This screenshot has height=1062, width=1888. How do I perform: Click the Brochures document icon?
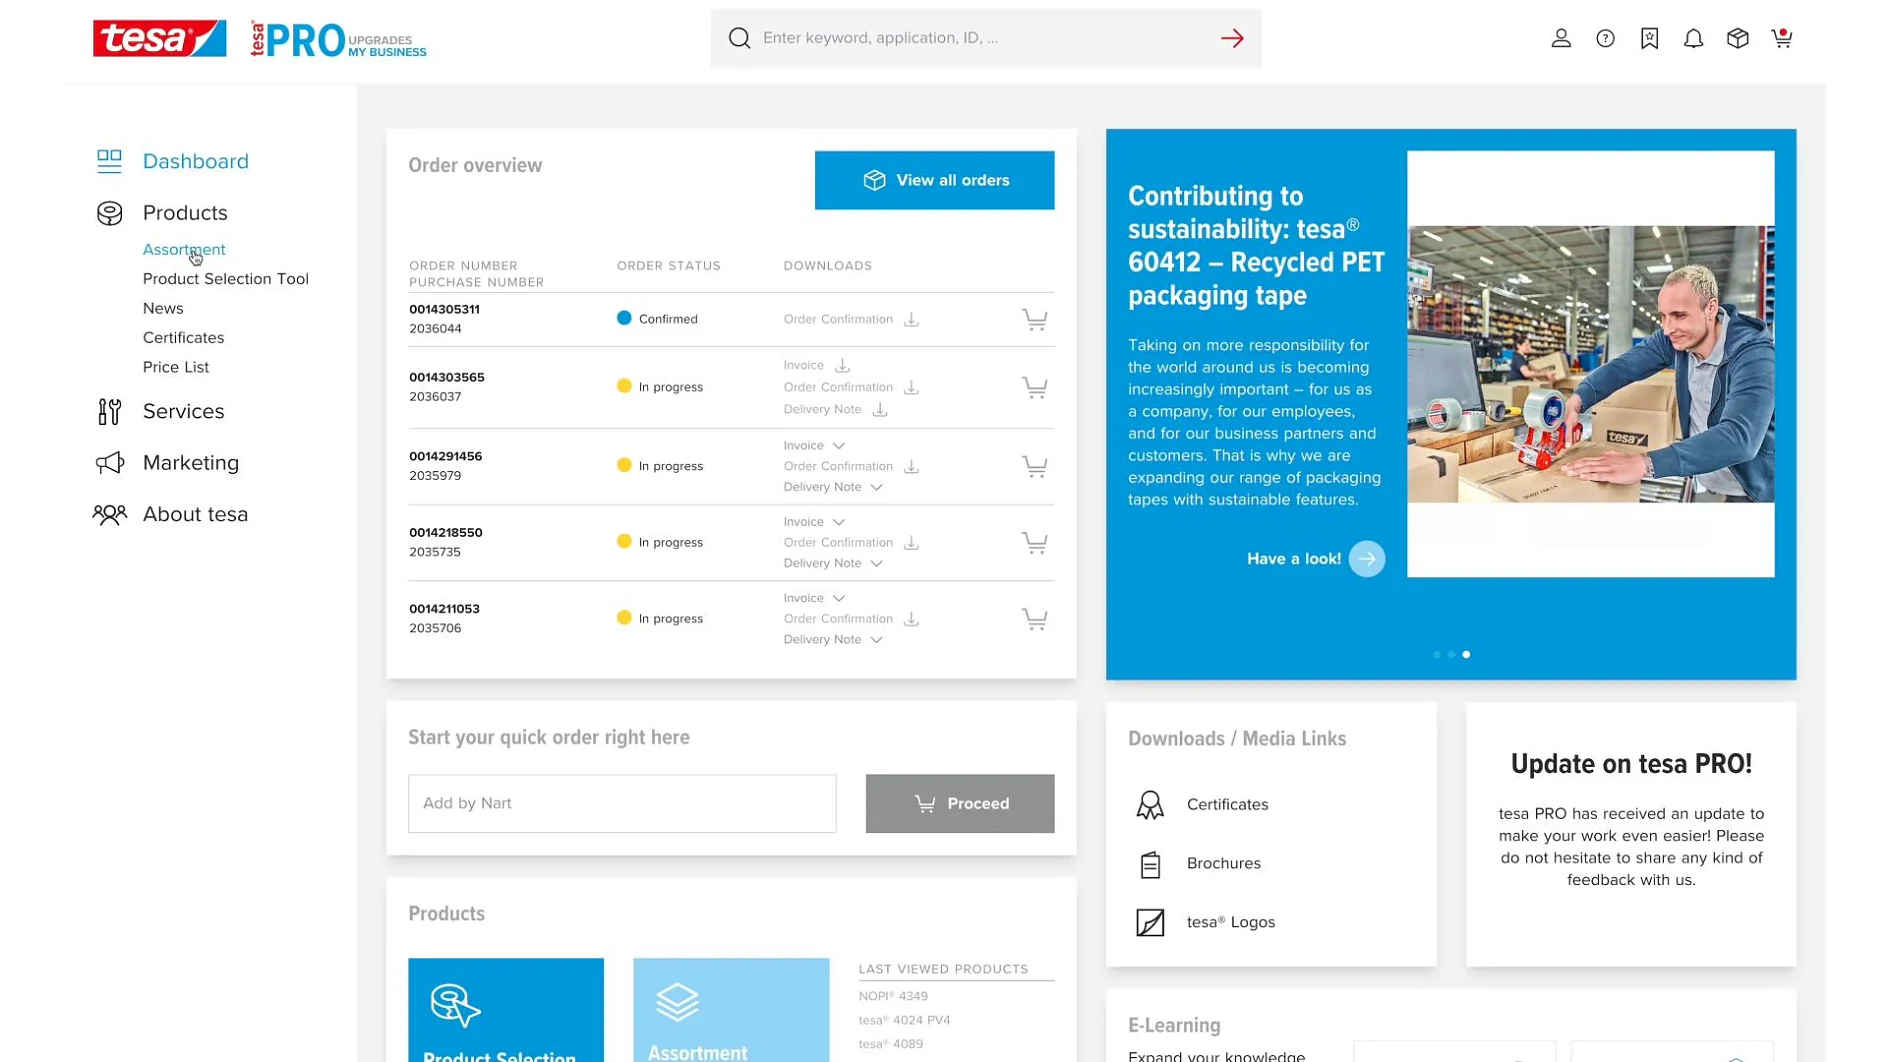pos(1150,864)
